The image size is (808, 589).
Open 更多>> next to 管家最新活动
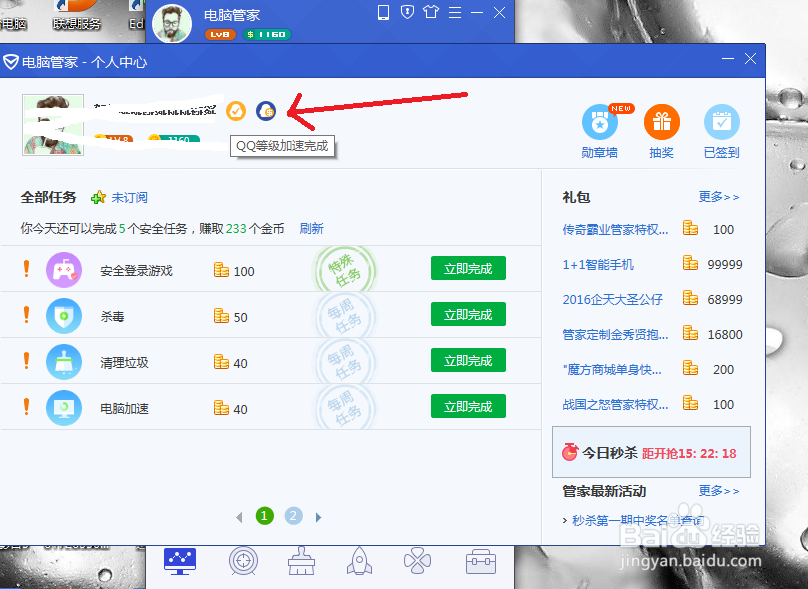[719, 491]
